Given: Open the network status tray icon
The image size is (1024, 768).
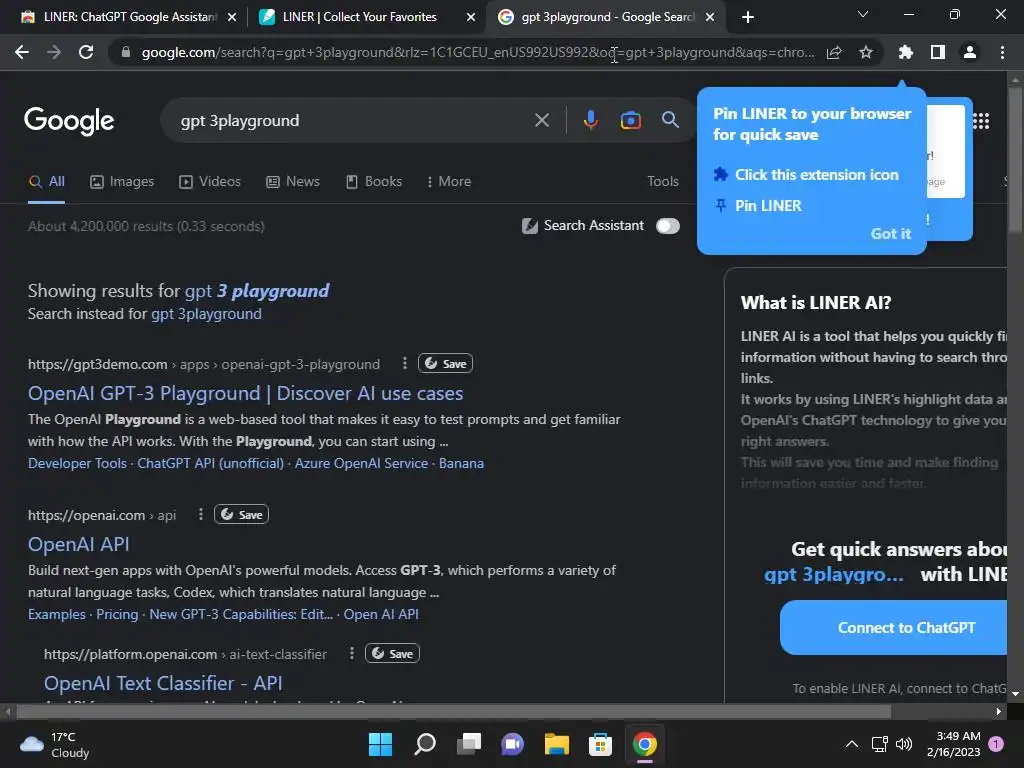Looking at the screenshot, I should coord(880,744).
